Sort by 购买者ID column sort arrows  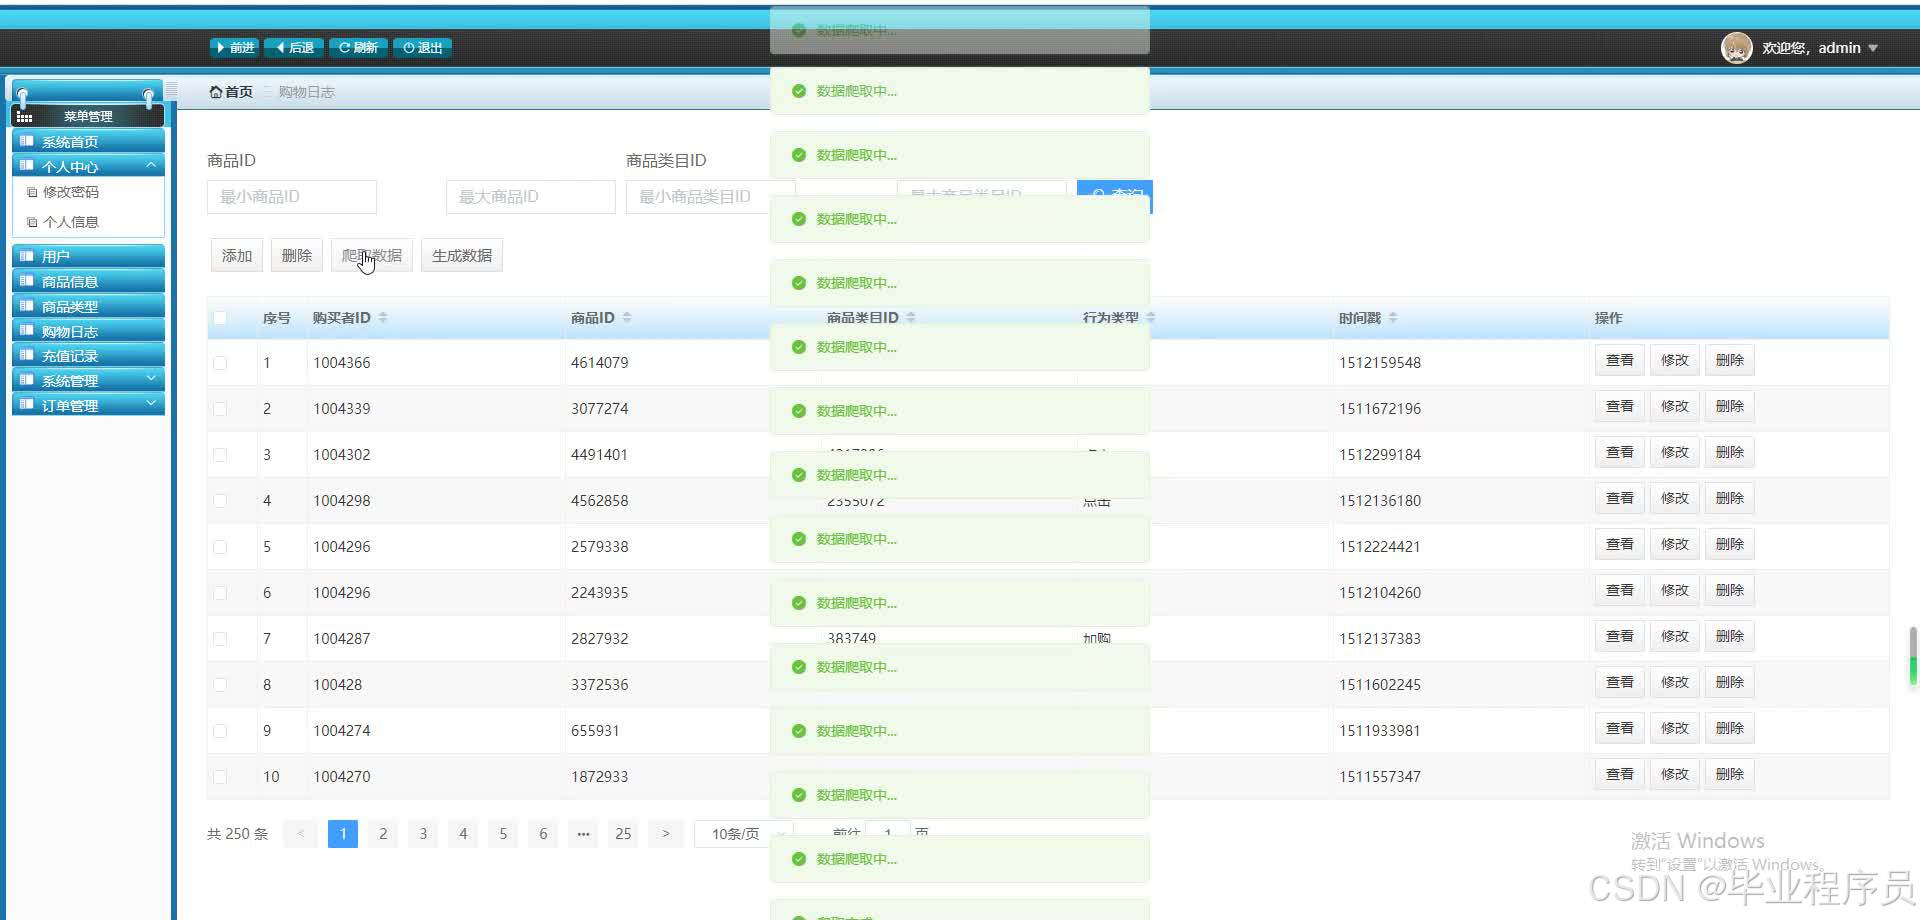click(x=383, y=318)
